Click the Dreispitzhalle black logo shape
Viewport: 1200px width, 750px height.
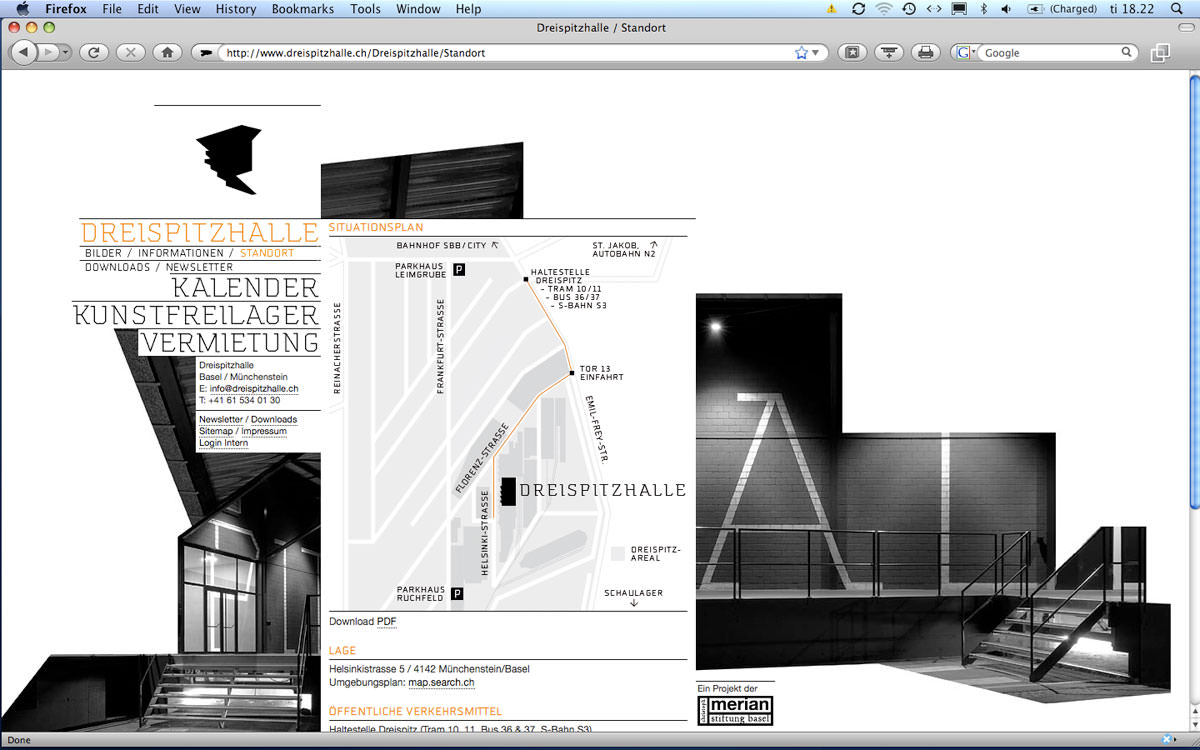tap(230, 159)
